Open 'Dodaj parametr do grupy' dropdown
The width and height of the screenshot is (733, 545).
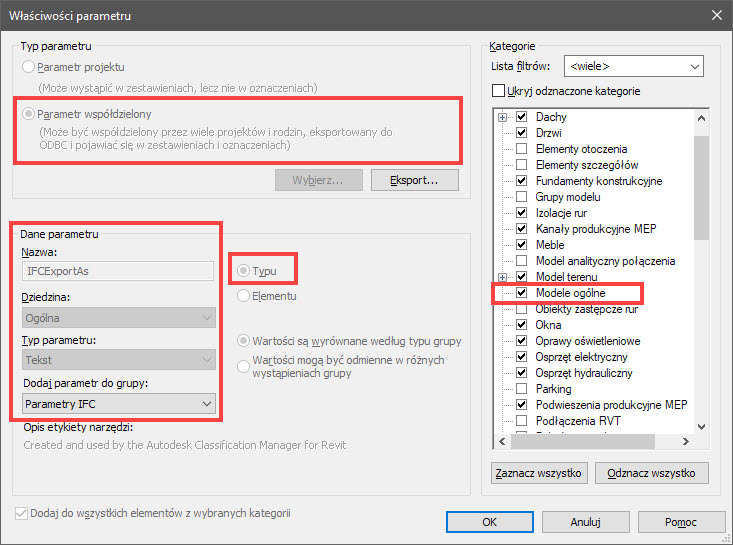coord(118,403)
